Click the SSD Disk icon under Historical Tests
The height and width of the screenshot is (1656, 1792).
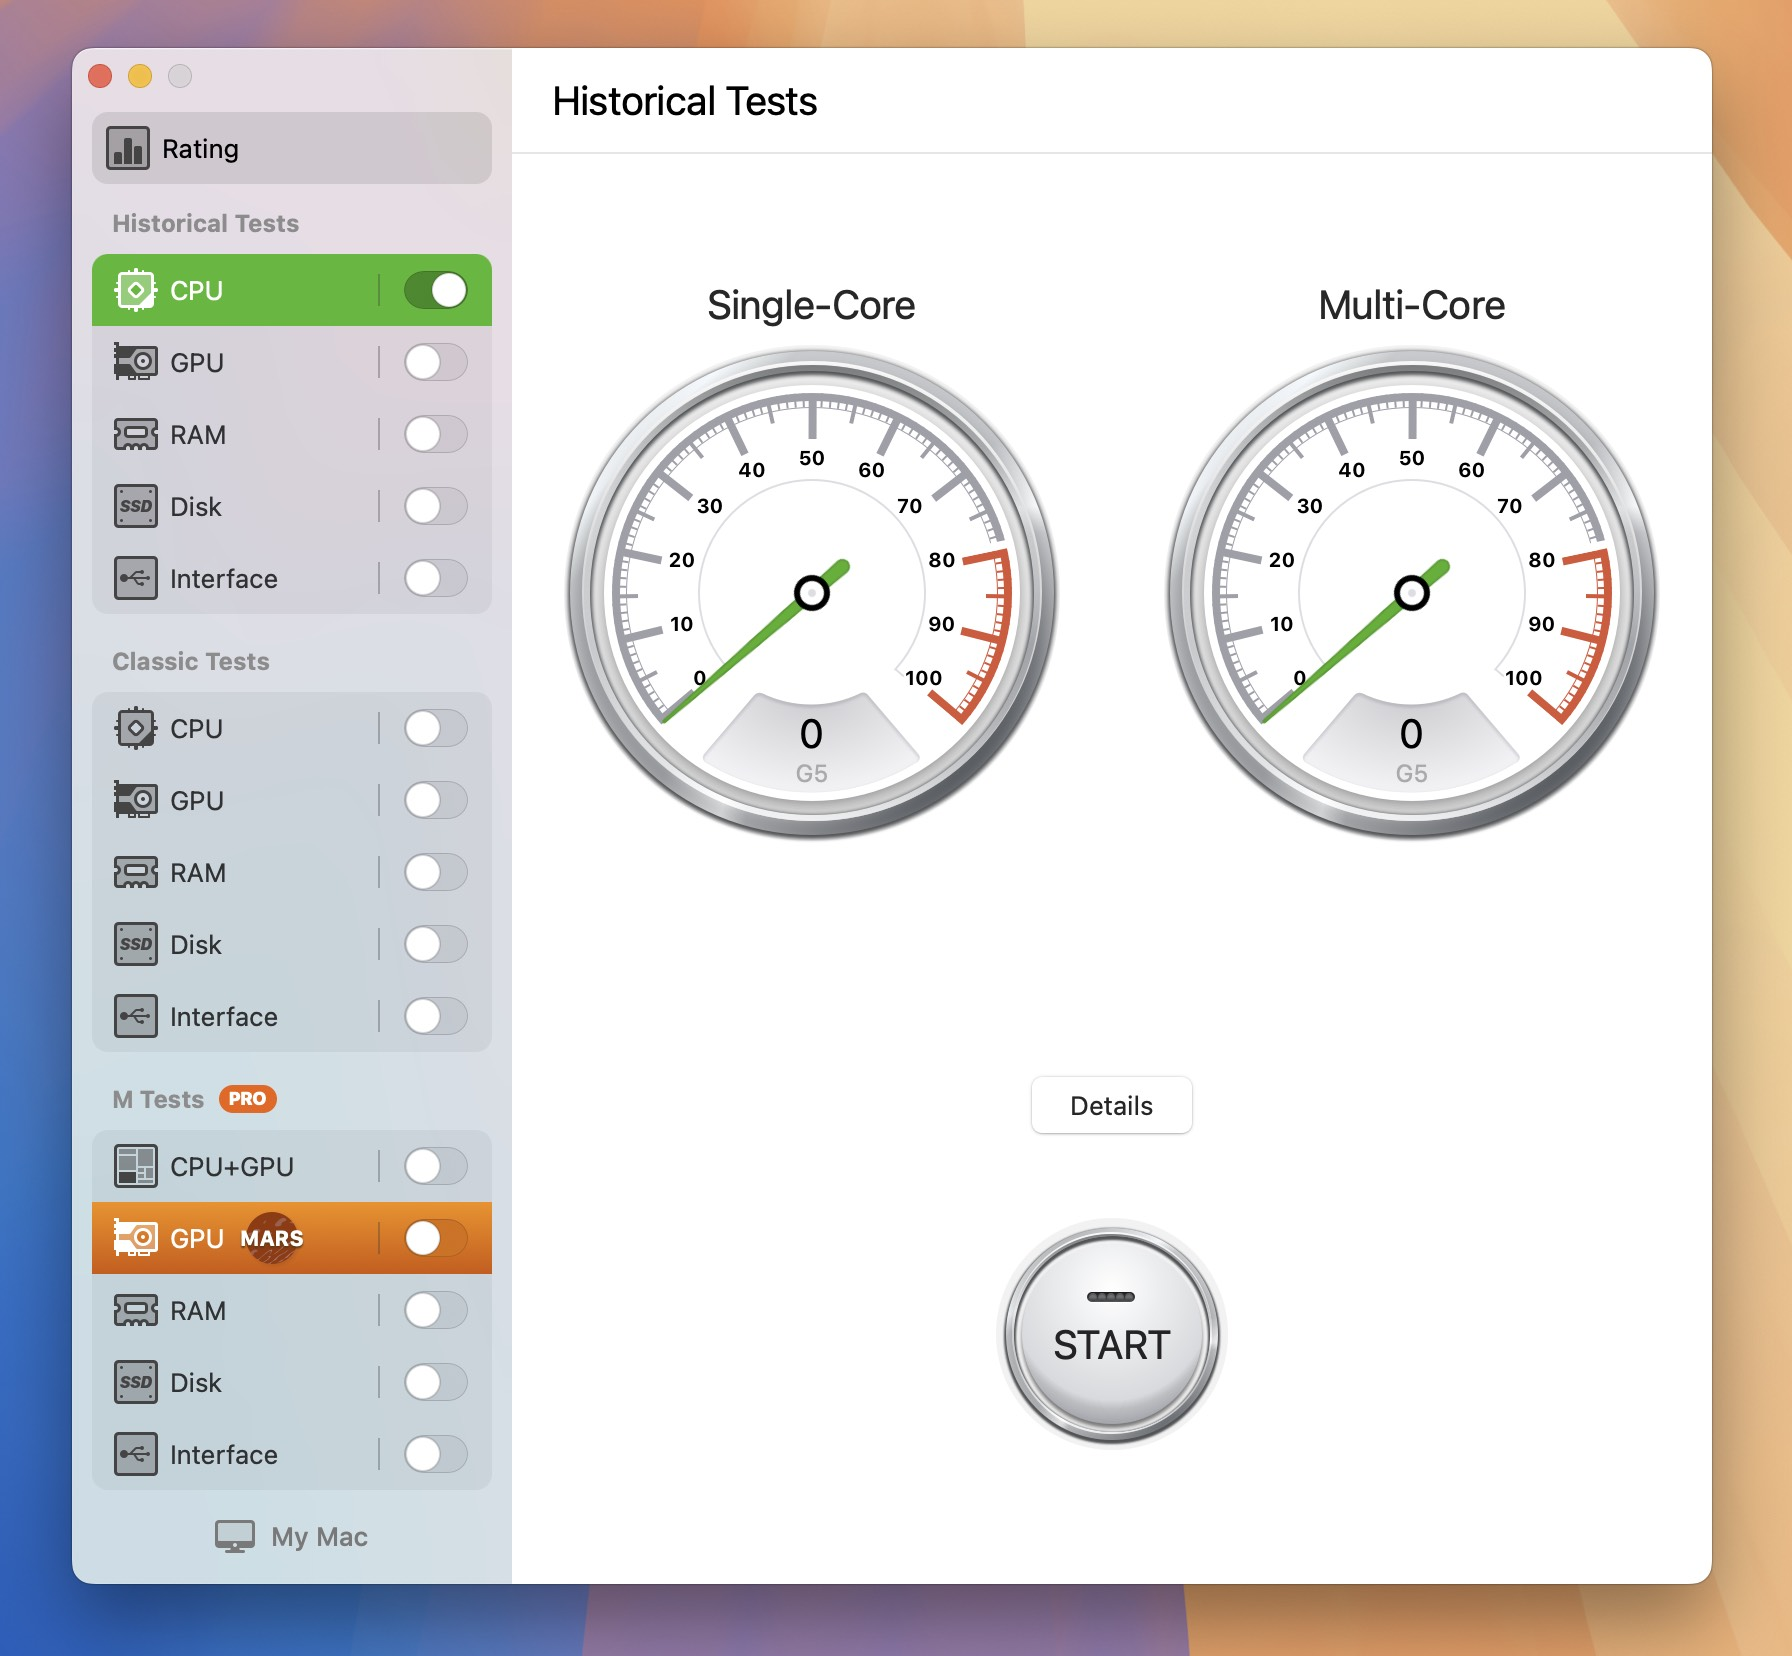click(x=135, y=506)
